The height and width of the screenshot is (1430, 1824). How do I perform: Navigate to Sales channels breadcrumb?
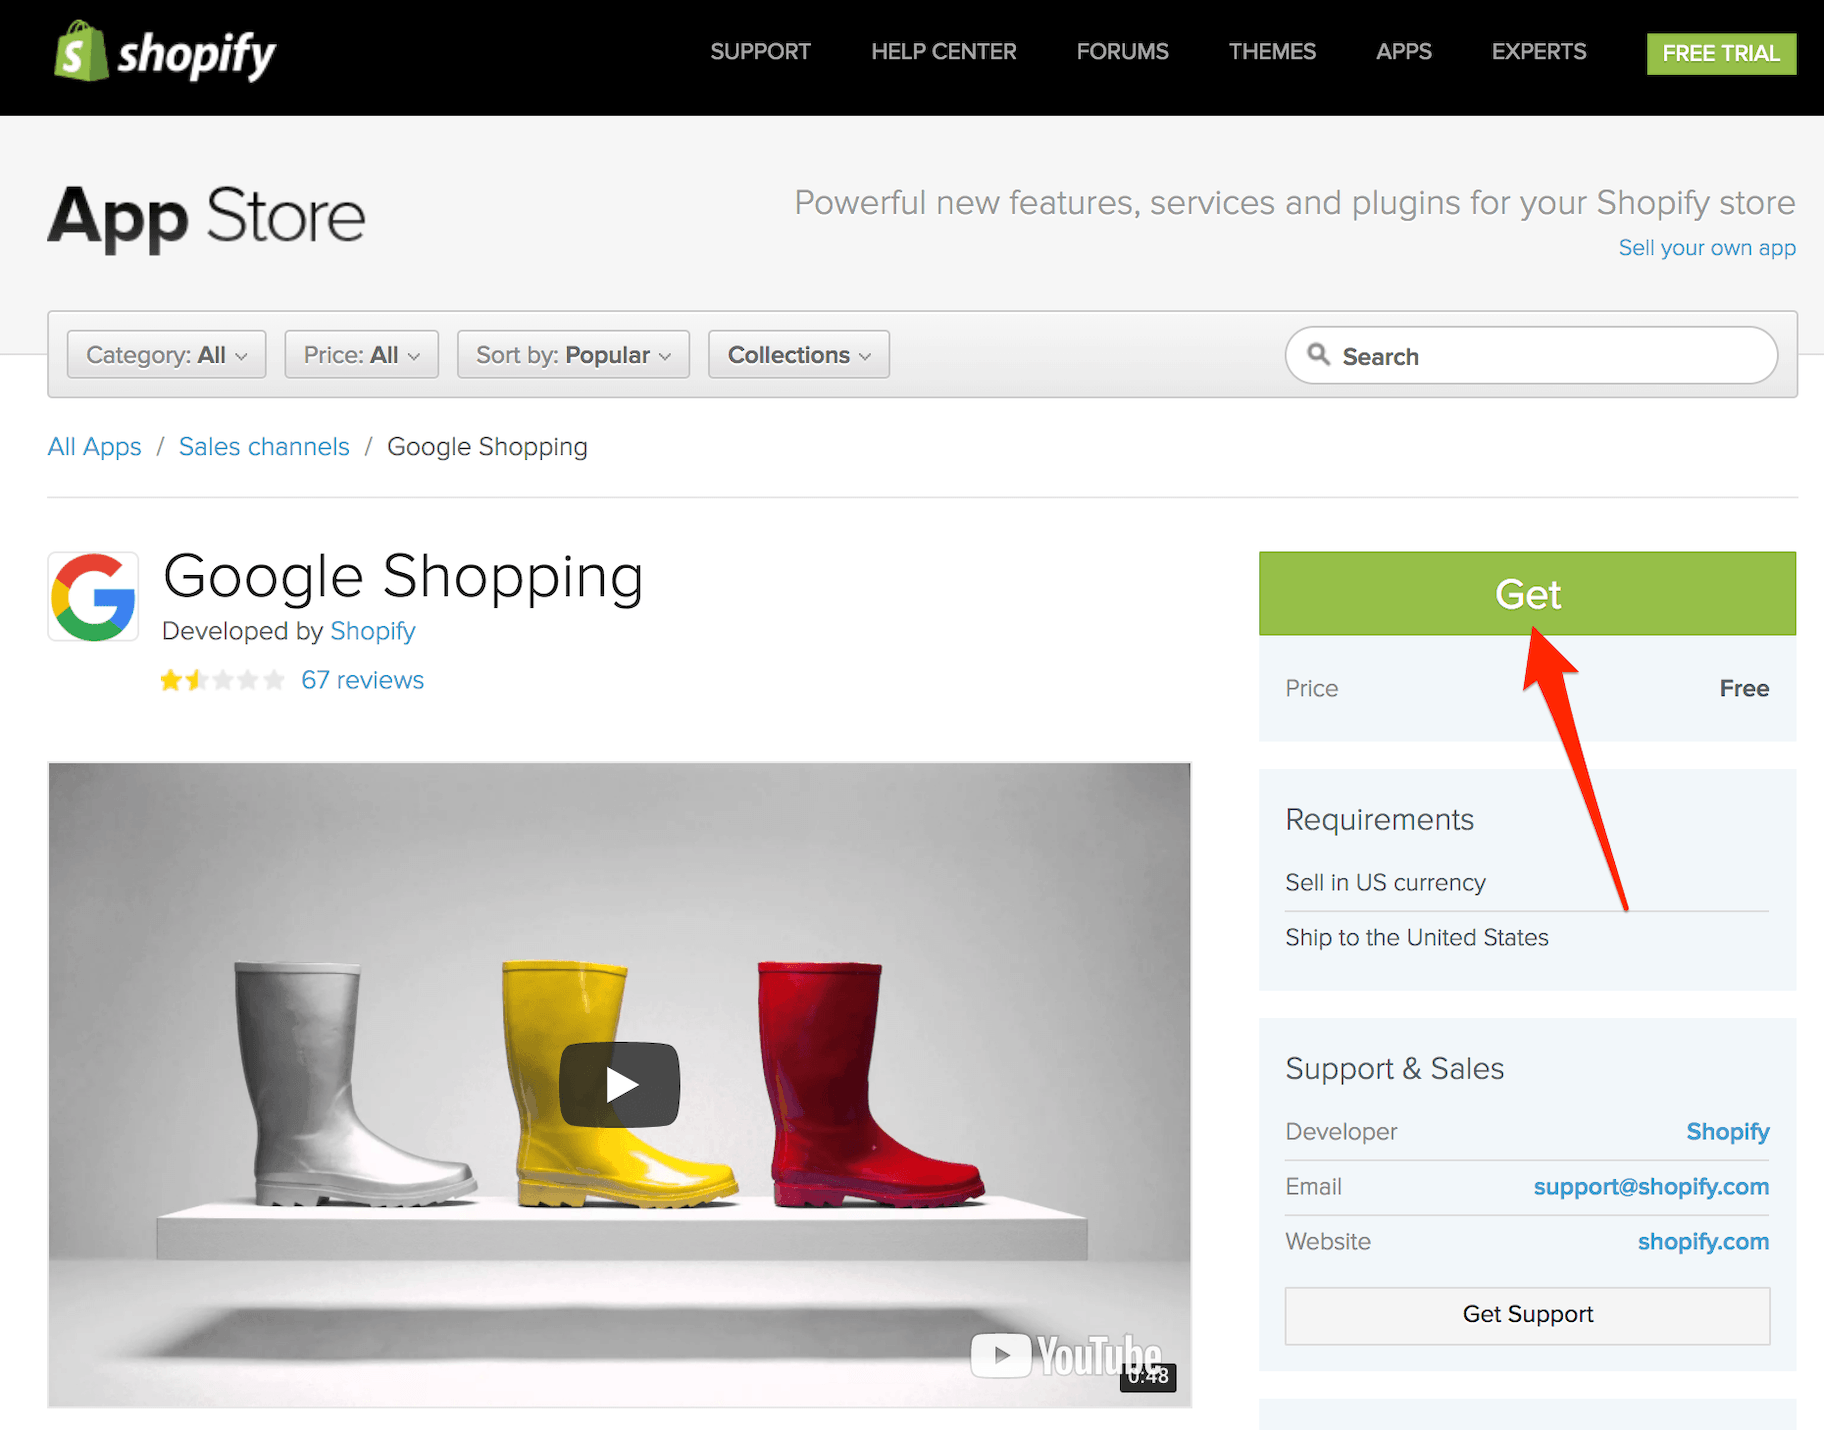coord(263,447)
